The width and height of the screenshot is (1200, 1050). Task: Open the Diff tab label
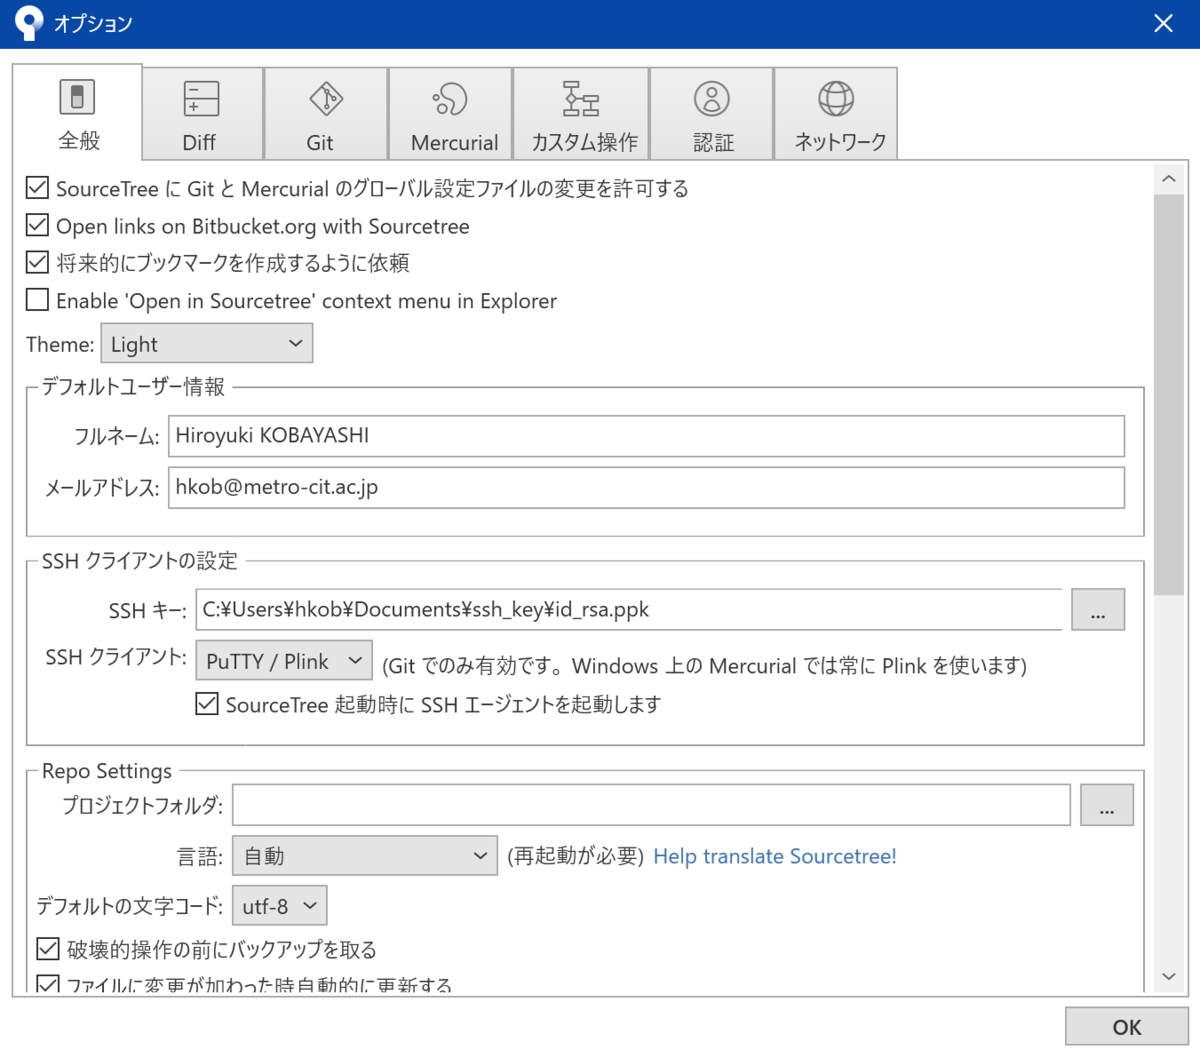199,143
